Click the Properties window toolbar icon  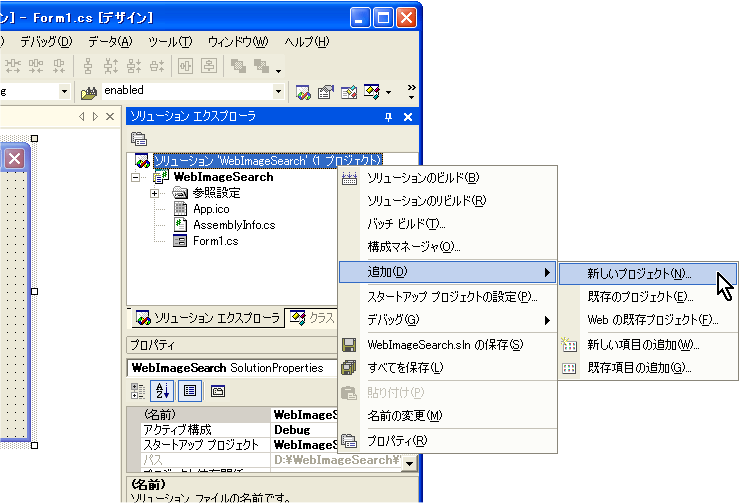(x=326, y=92)
